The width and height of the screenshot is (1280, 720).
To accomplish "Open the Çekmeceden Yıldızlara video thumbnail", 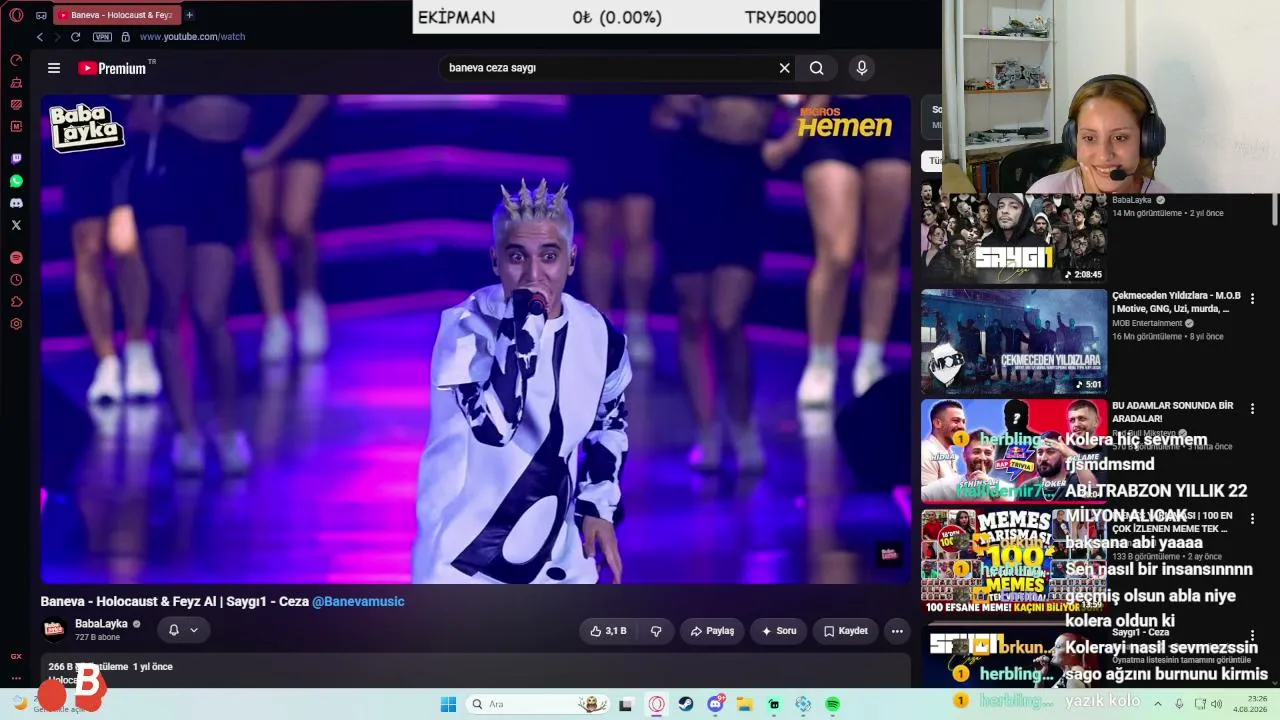I will tap(1014, 342).
